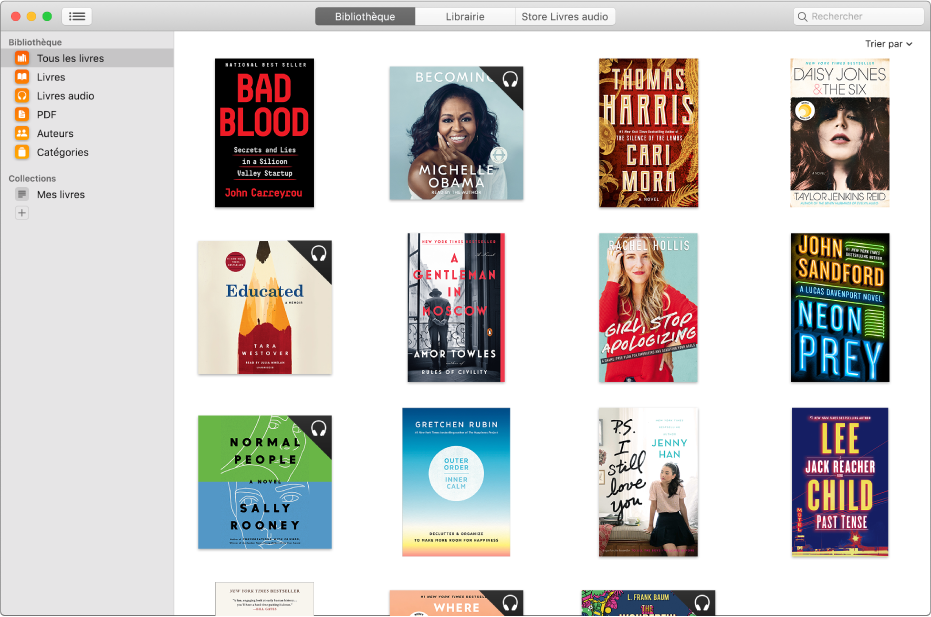The image size is (931, 617).
Task: Click the Catégories icon in sidebar
Action: pyautogui.click(x=22, y=152)
